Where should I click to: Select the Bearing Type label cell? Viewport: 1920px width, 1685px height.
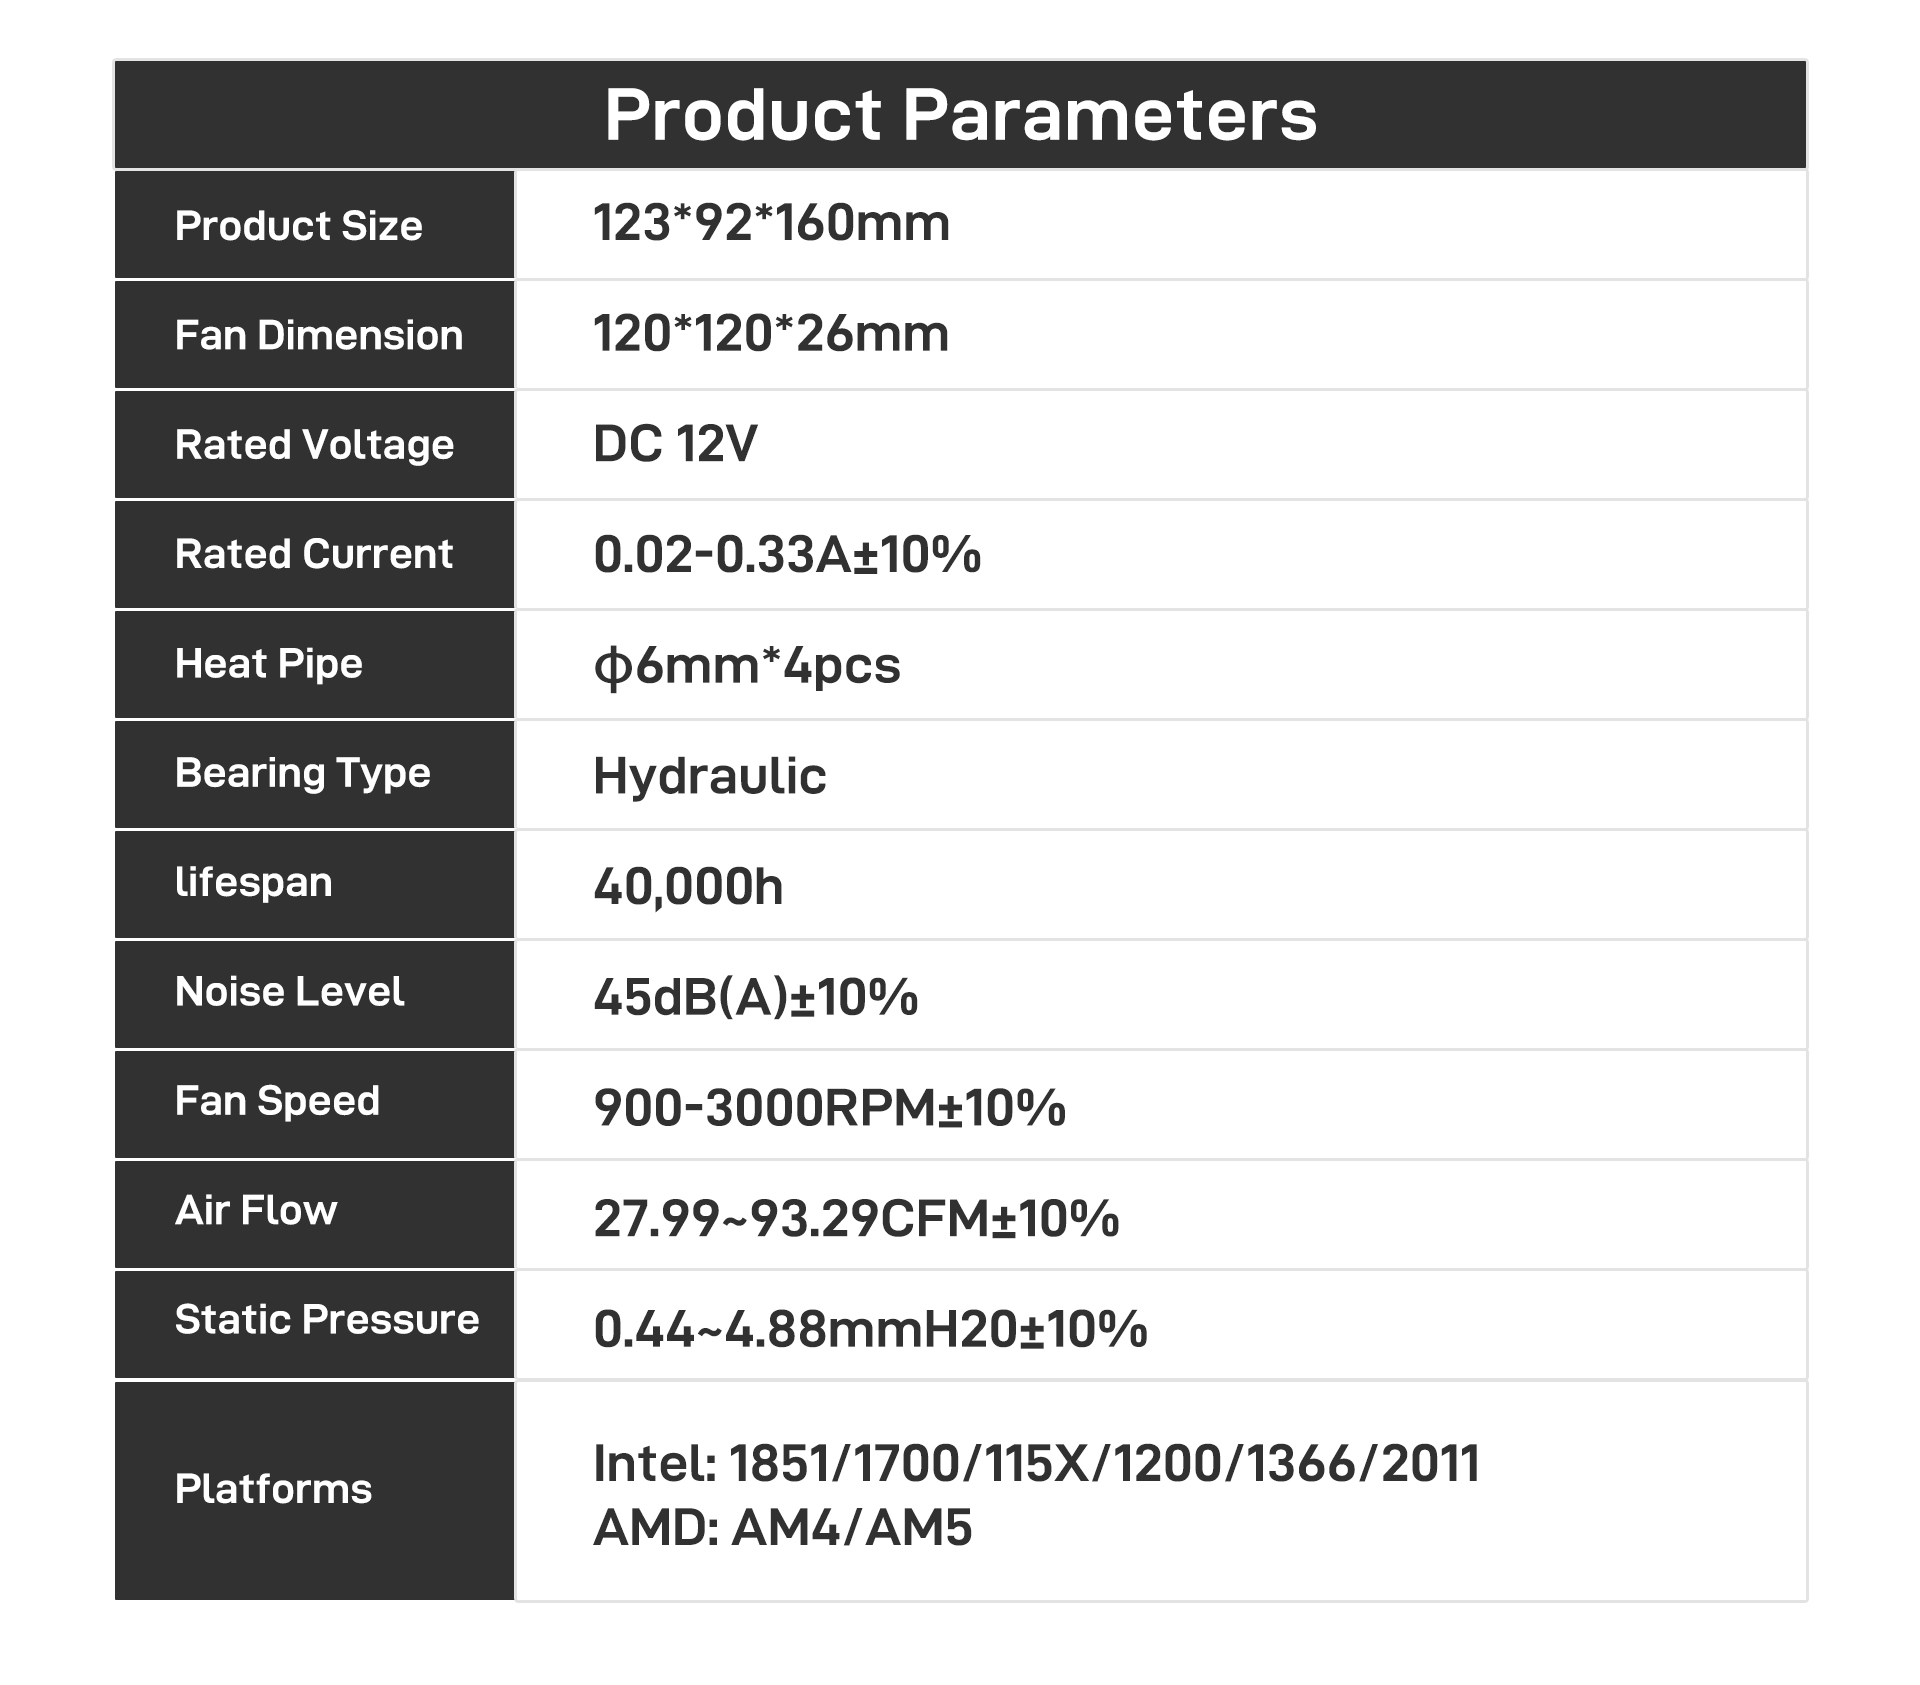pos(314,775)
